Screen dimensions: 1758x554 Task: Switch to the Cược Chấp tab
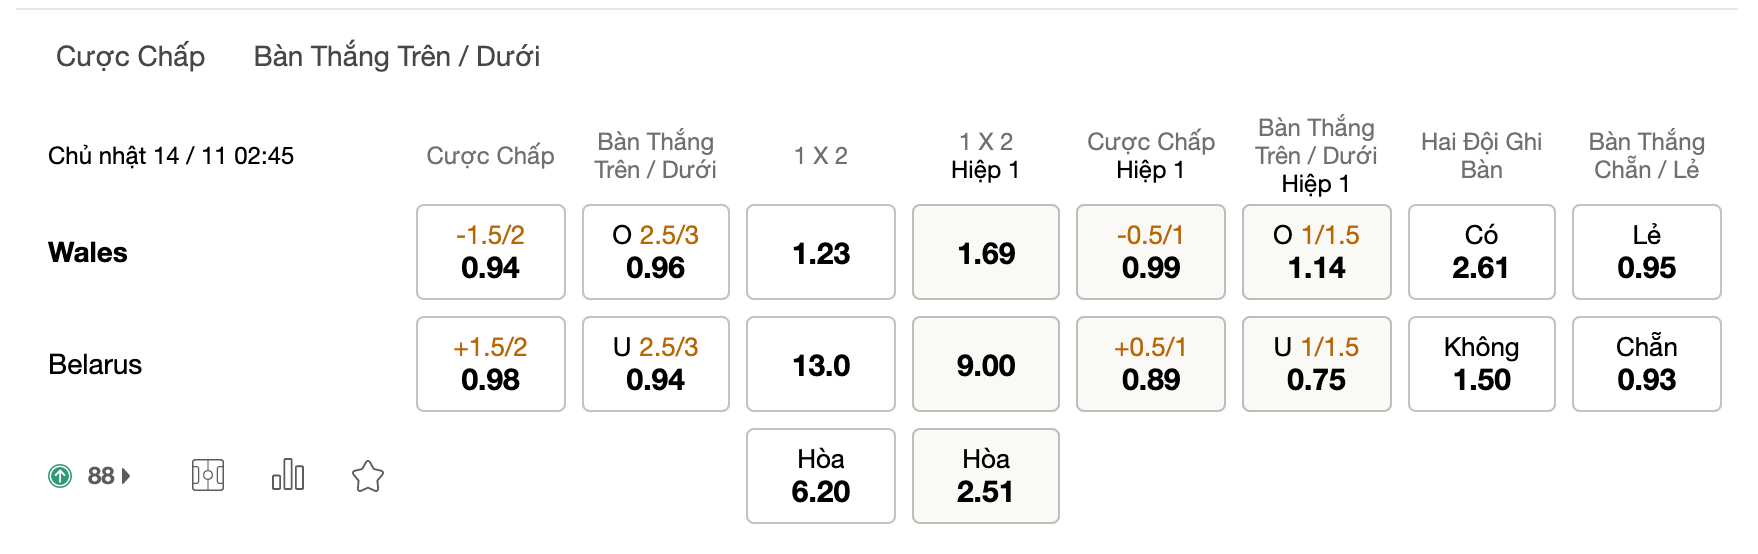tap(130, 56)
